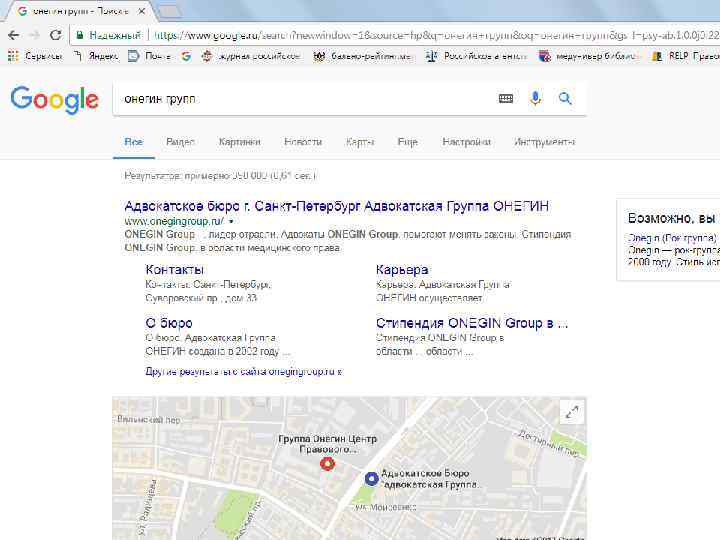The height and width of the screenshot is (540, 720).
Task: Expand the map with fullscreen arrows icon
Action: pyautogui.click(x=572, y=412)
